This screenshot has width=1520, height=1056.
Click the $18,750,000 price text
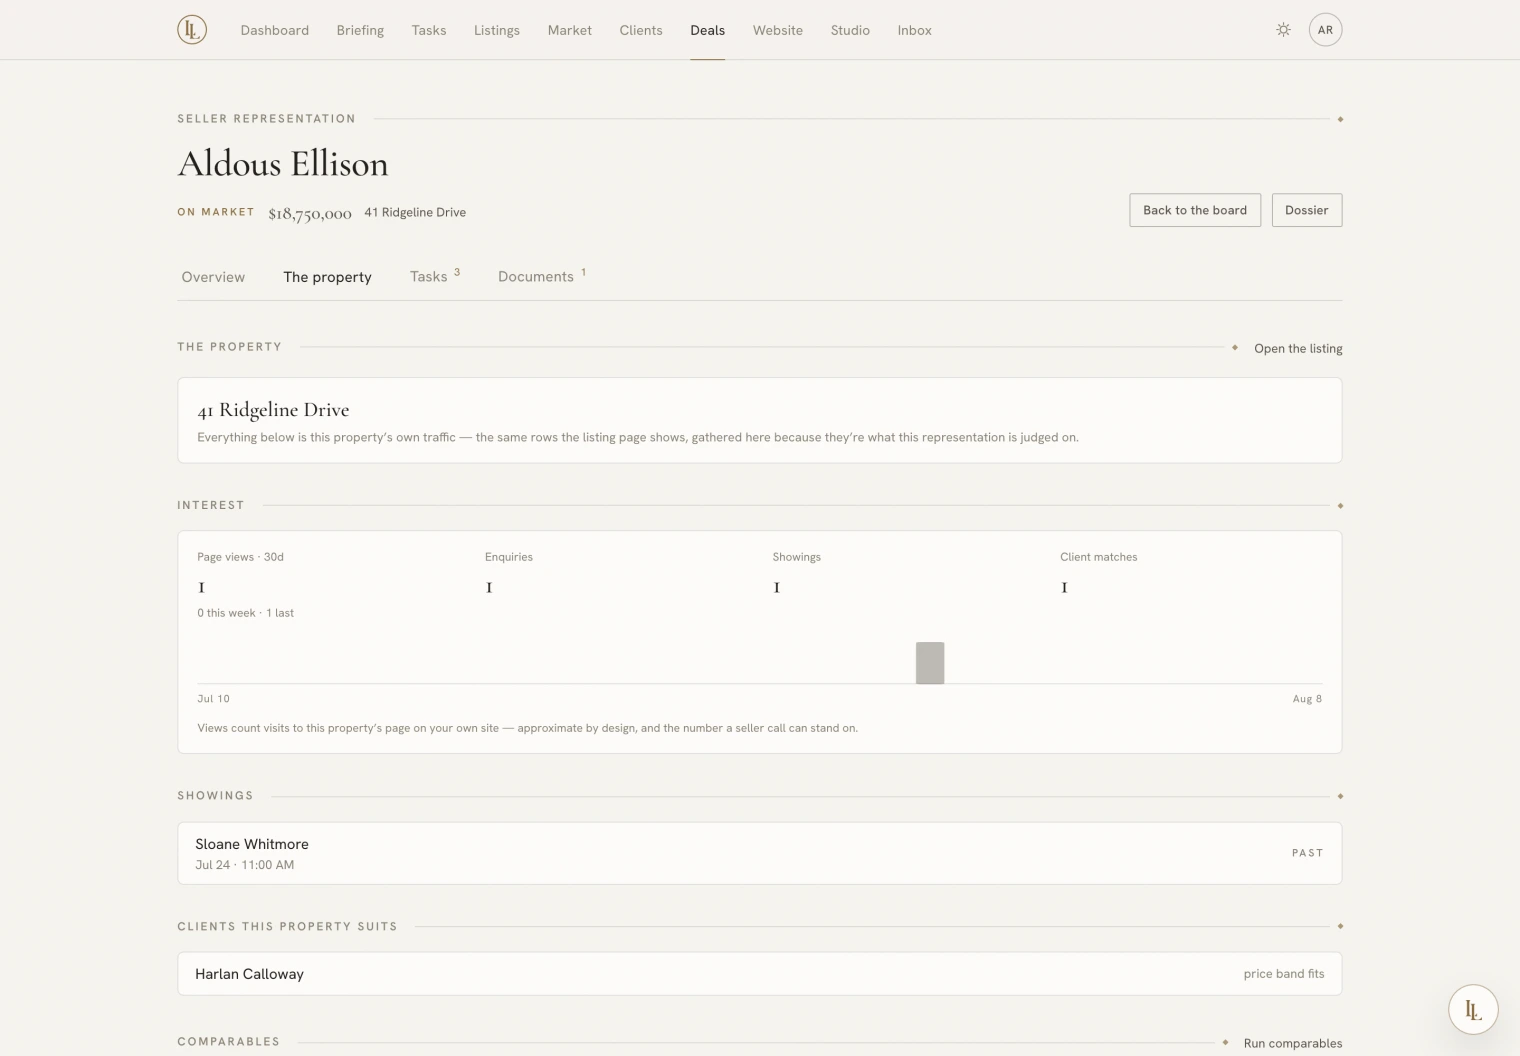[x=310, y=213]
